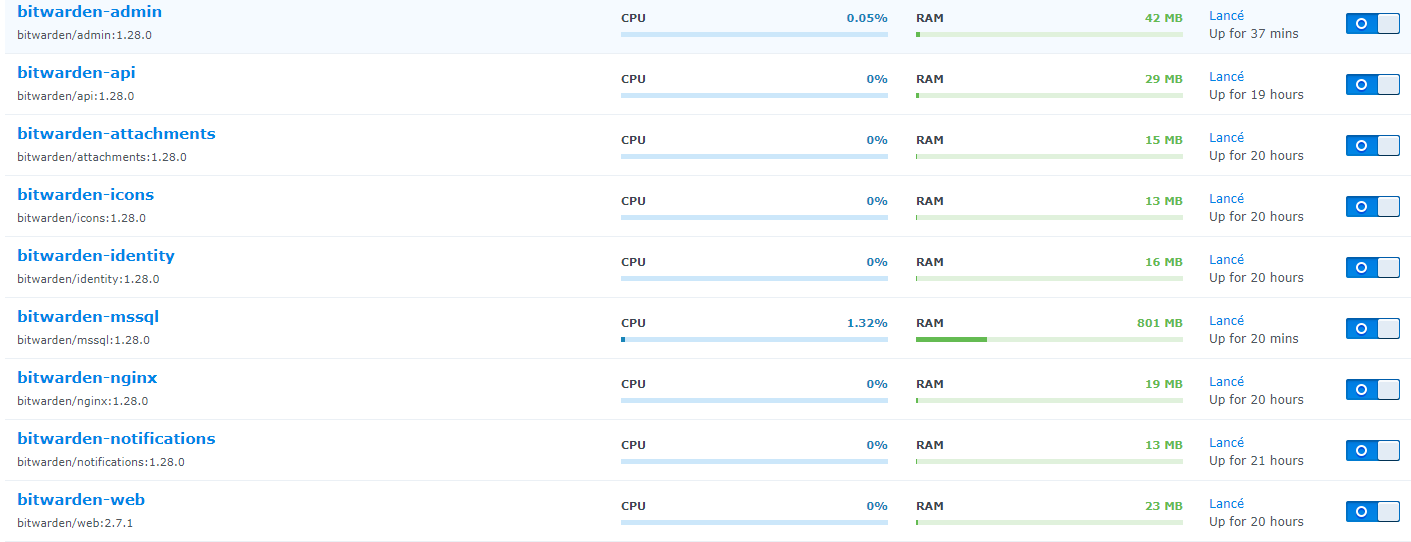Select the bitwarden/identity:1.28.0 image label
This screenshot has height=542, width=1411.
tap(88, 279)
